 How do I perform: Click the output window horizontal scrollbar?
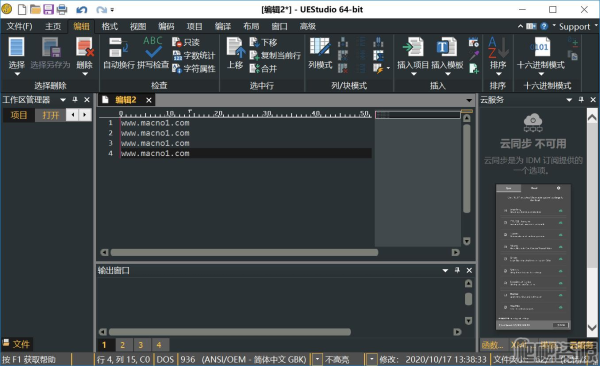(x=230, y=332)
